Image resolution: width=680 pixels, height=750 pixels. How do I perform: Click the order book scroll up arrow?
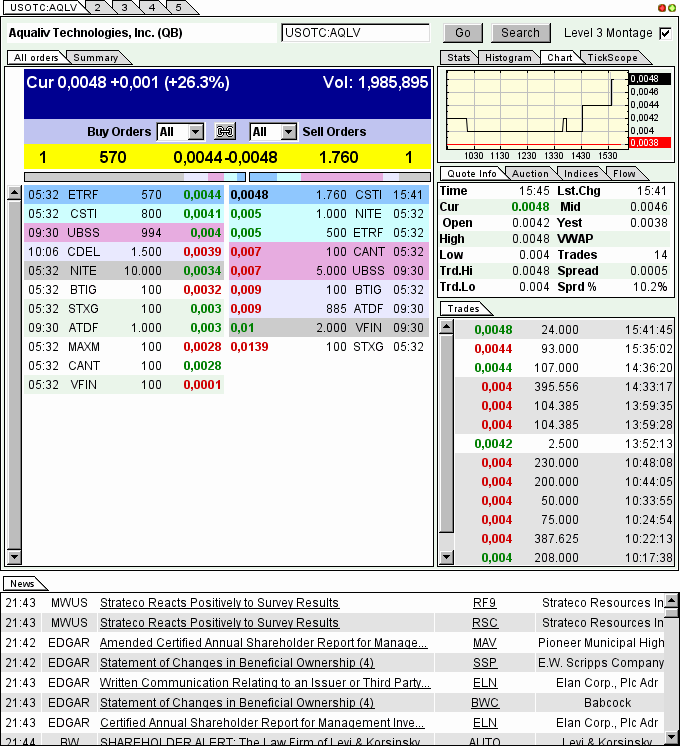click(14, 193)
